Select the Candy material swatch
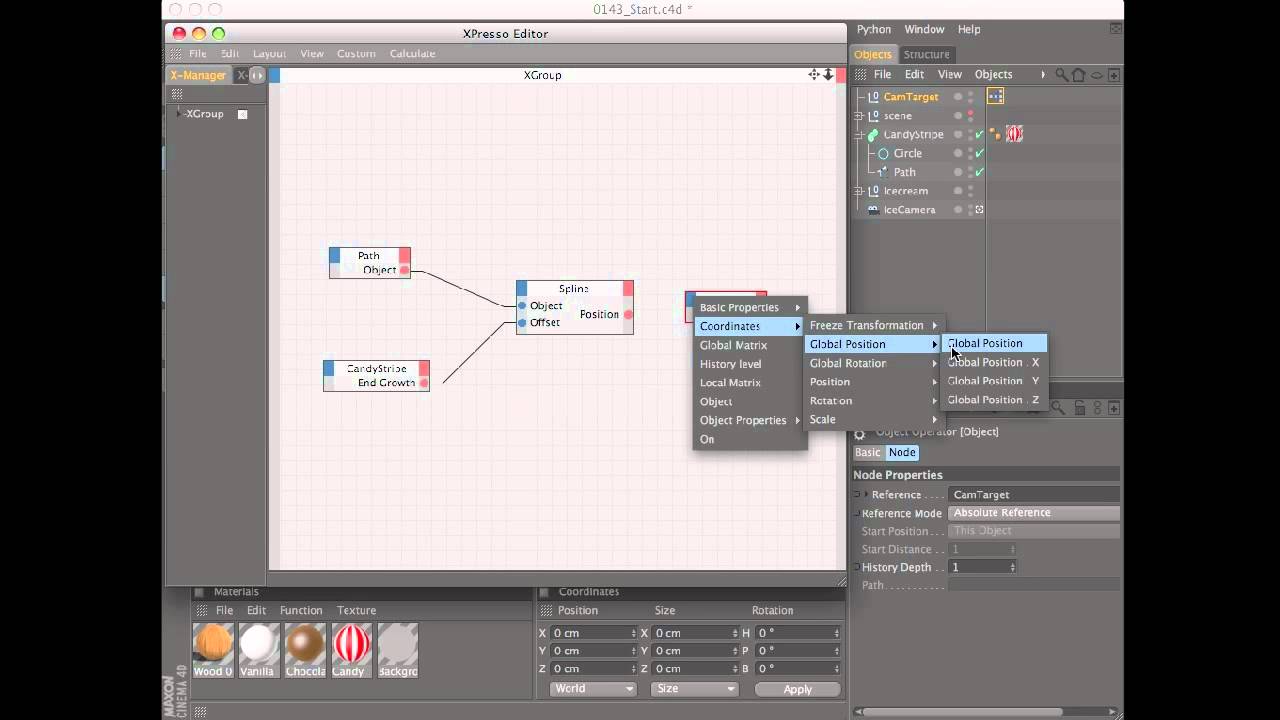 click(x=351, y=650)
